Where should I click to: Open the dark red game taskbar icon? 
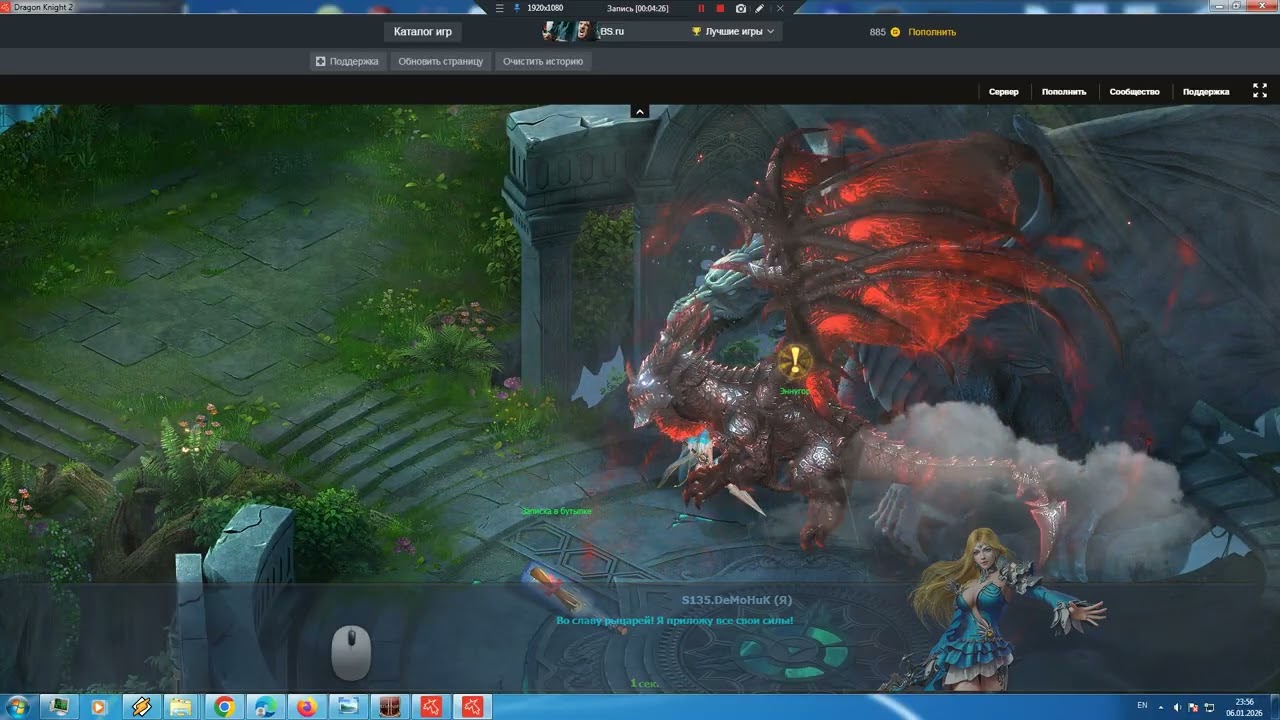(x=390, y=706)
